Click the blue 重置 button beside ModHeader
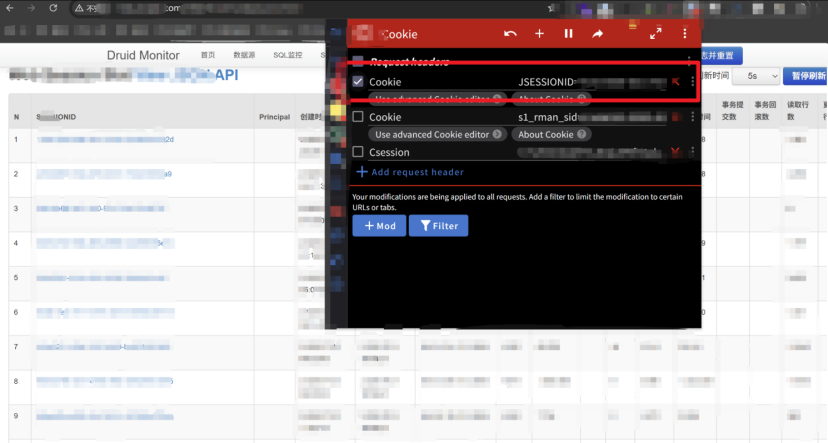The width and height of the screenshot is (828, 443). [x=720, y=55]
